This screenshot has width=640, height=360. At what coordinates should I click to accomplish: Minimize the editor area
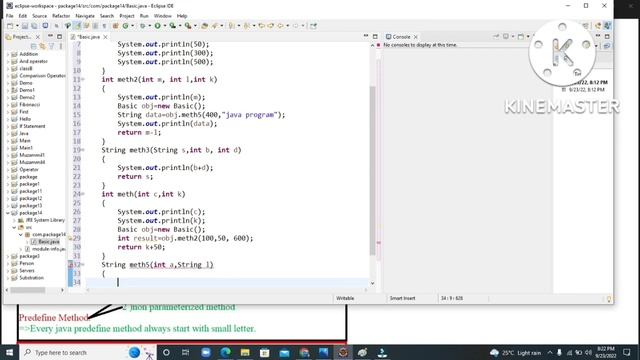click(x=366, y=36)
